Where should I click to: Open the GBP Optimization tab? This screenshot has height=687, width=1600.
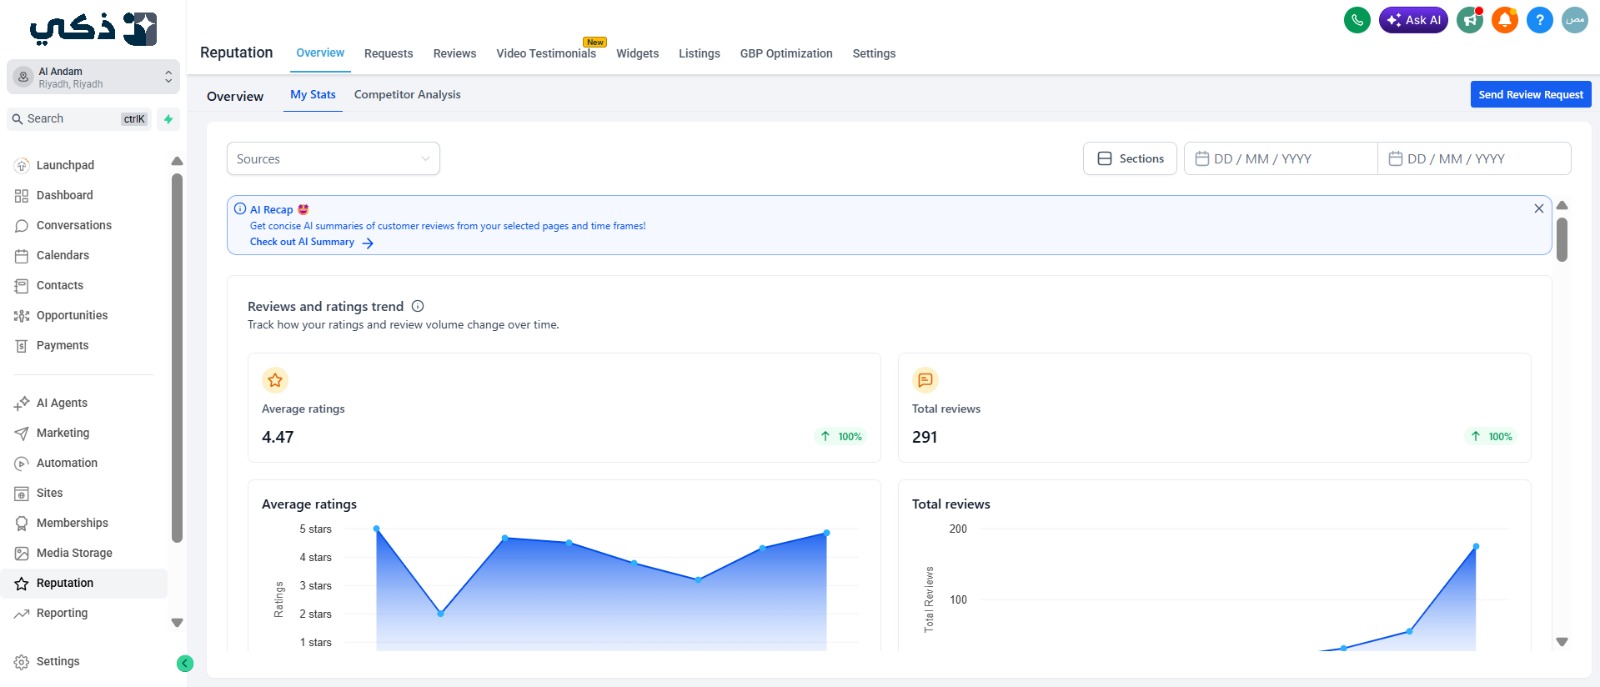[x=786, y=54]
